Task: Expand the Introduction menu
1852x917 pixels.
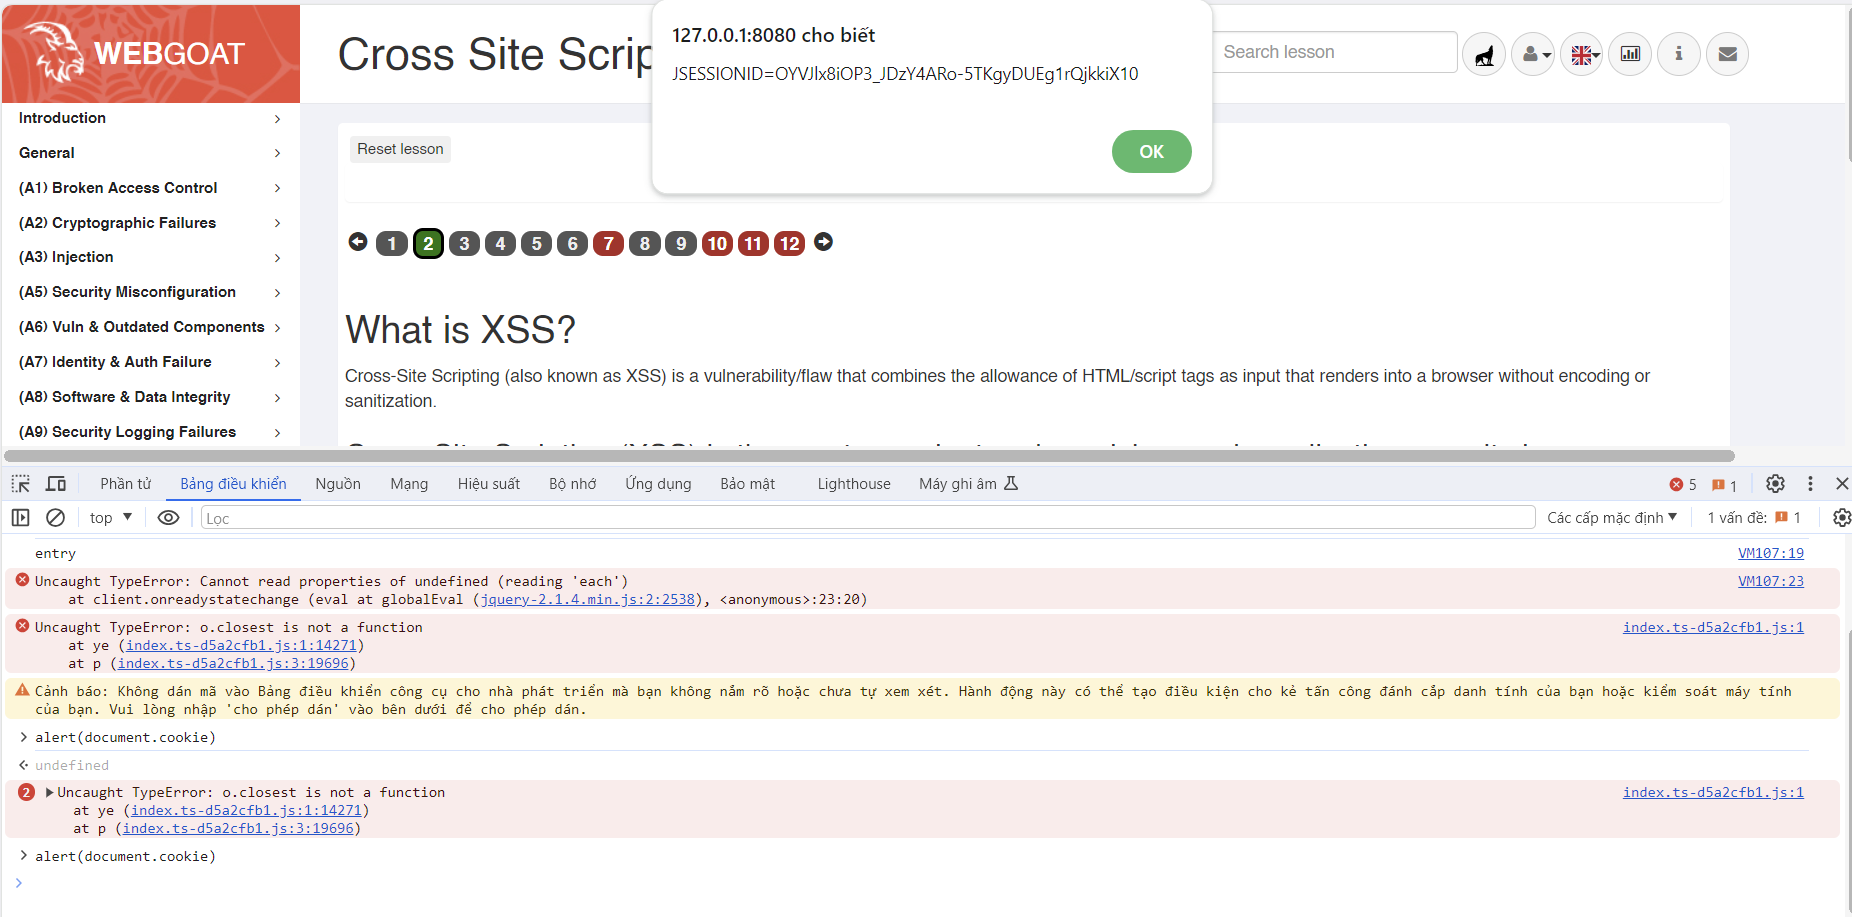Action: tap(150, 118)
